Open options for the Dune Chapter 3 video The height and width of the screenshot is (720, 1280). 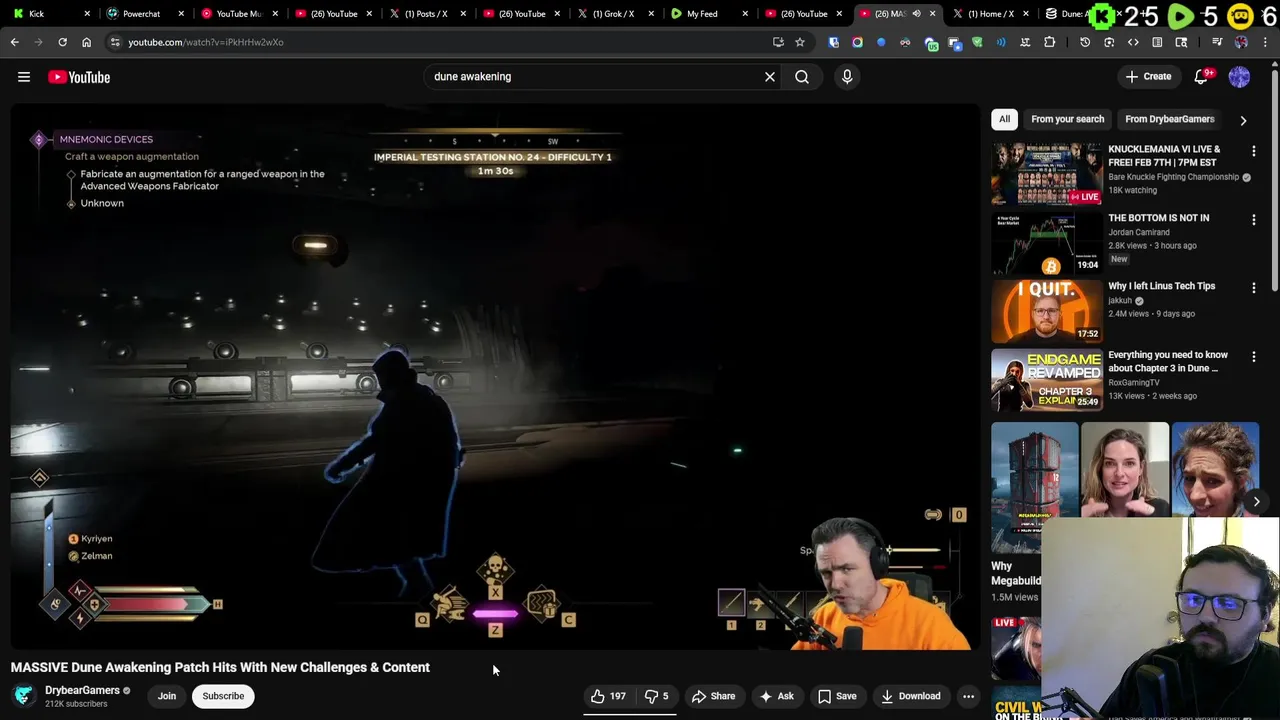pyautogui.click(x=1254, y=356)
